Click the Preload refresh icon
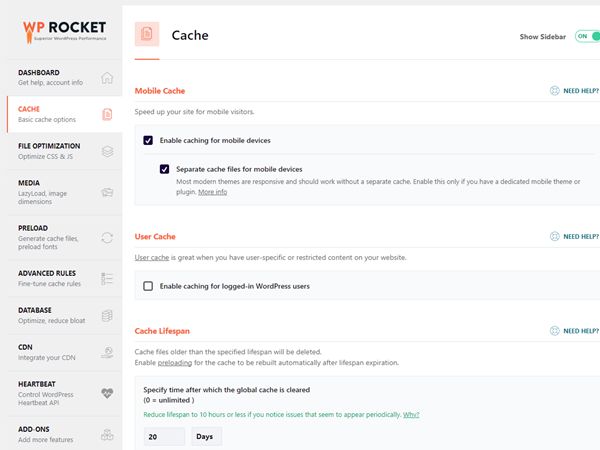600x450 pixels. tap(107, 238)
